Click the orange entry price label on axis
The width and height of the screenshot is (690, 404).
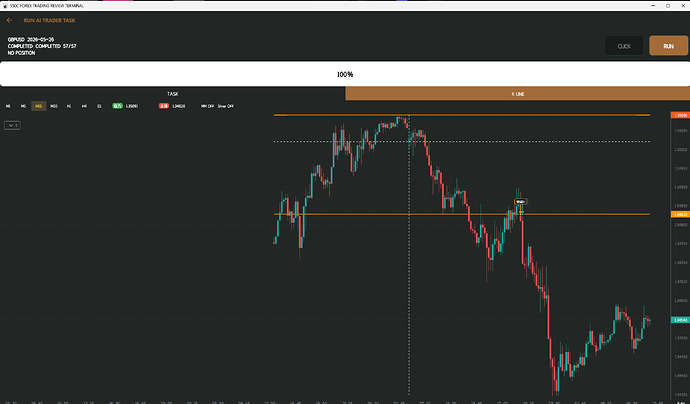[680, 214]
